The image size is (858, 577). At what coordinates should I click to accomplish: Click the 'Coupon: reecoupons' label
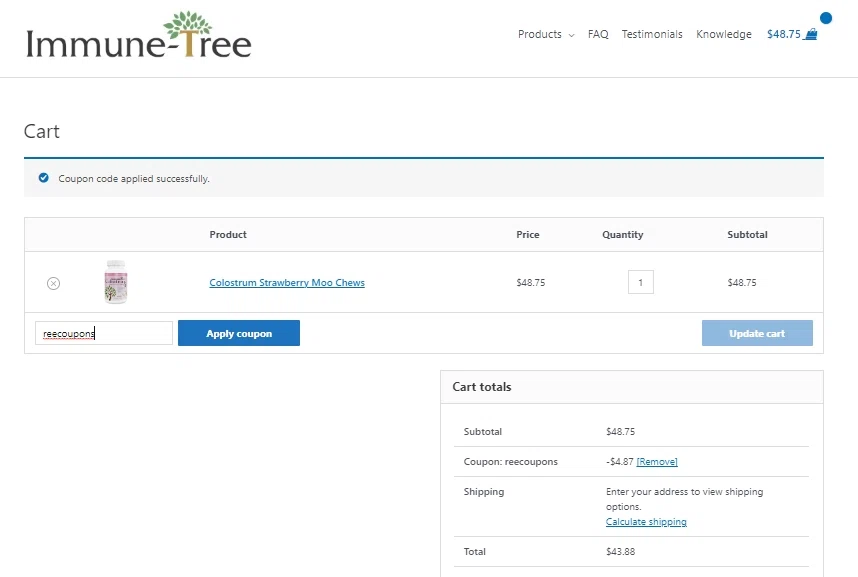click(511, 461)
